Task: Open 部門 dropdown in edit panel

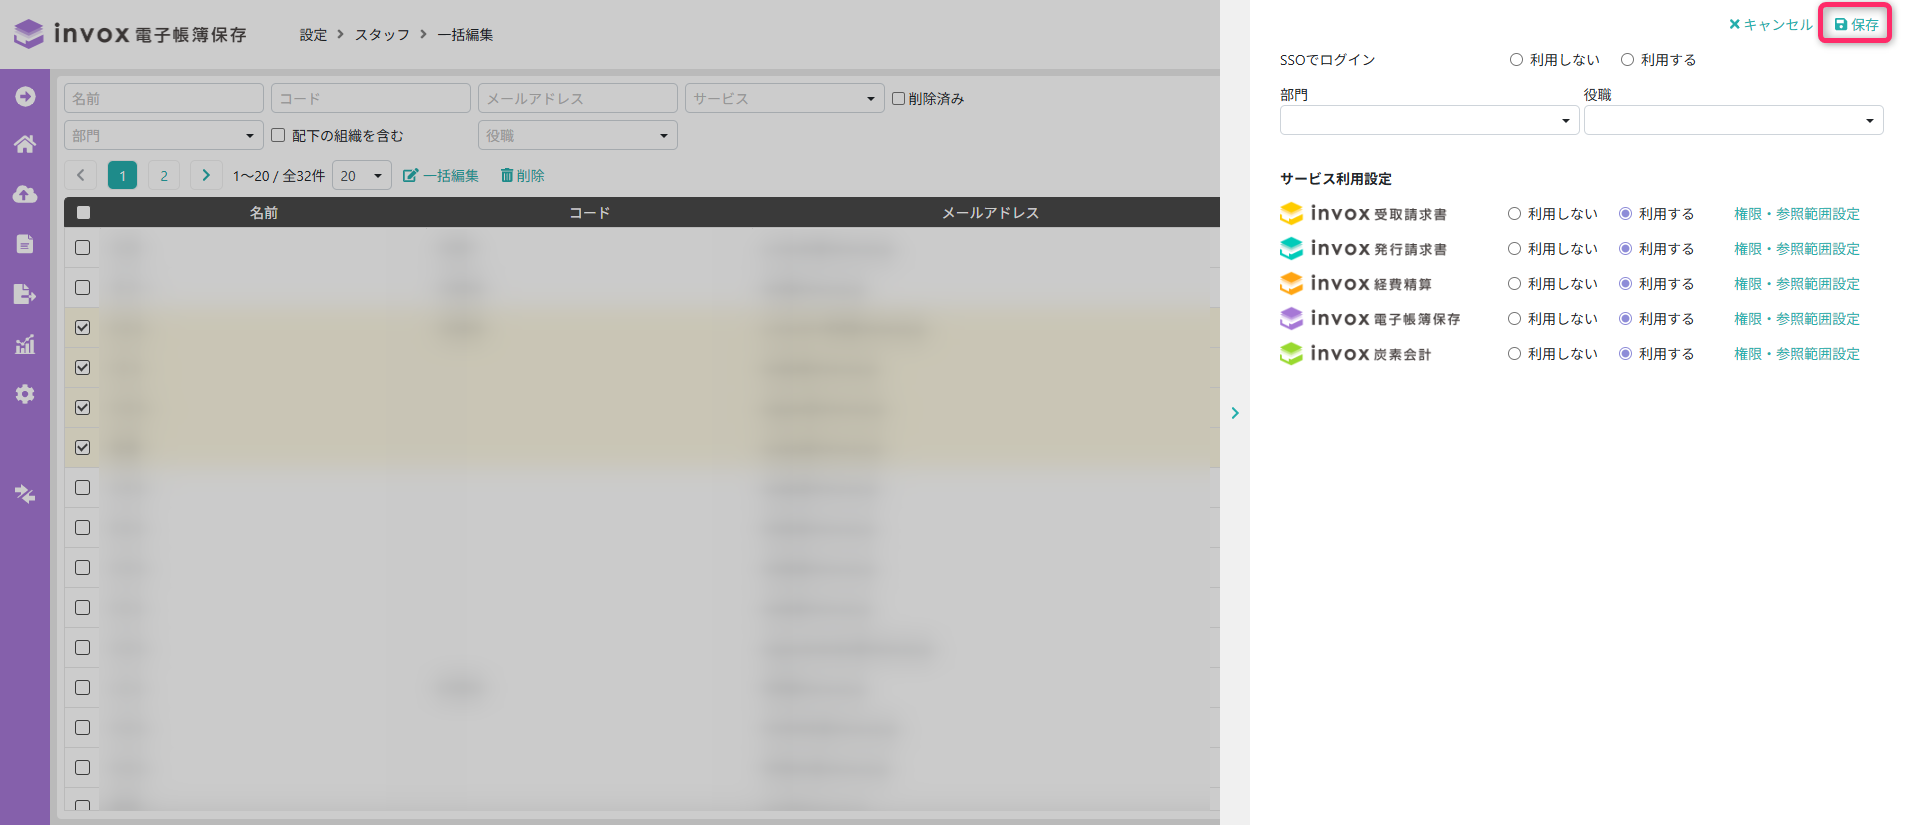Action: point(1429,120)
